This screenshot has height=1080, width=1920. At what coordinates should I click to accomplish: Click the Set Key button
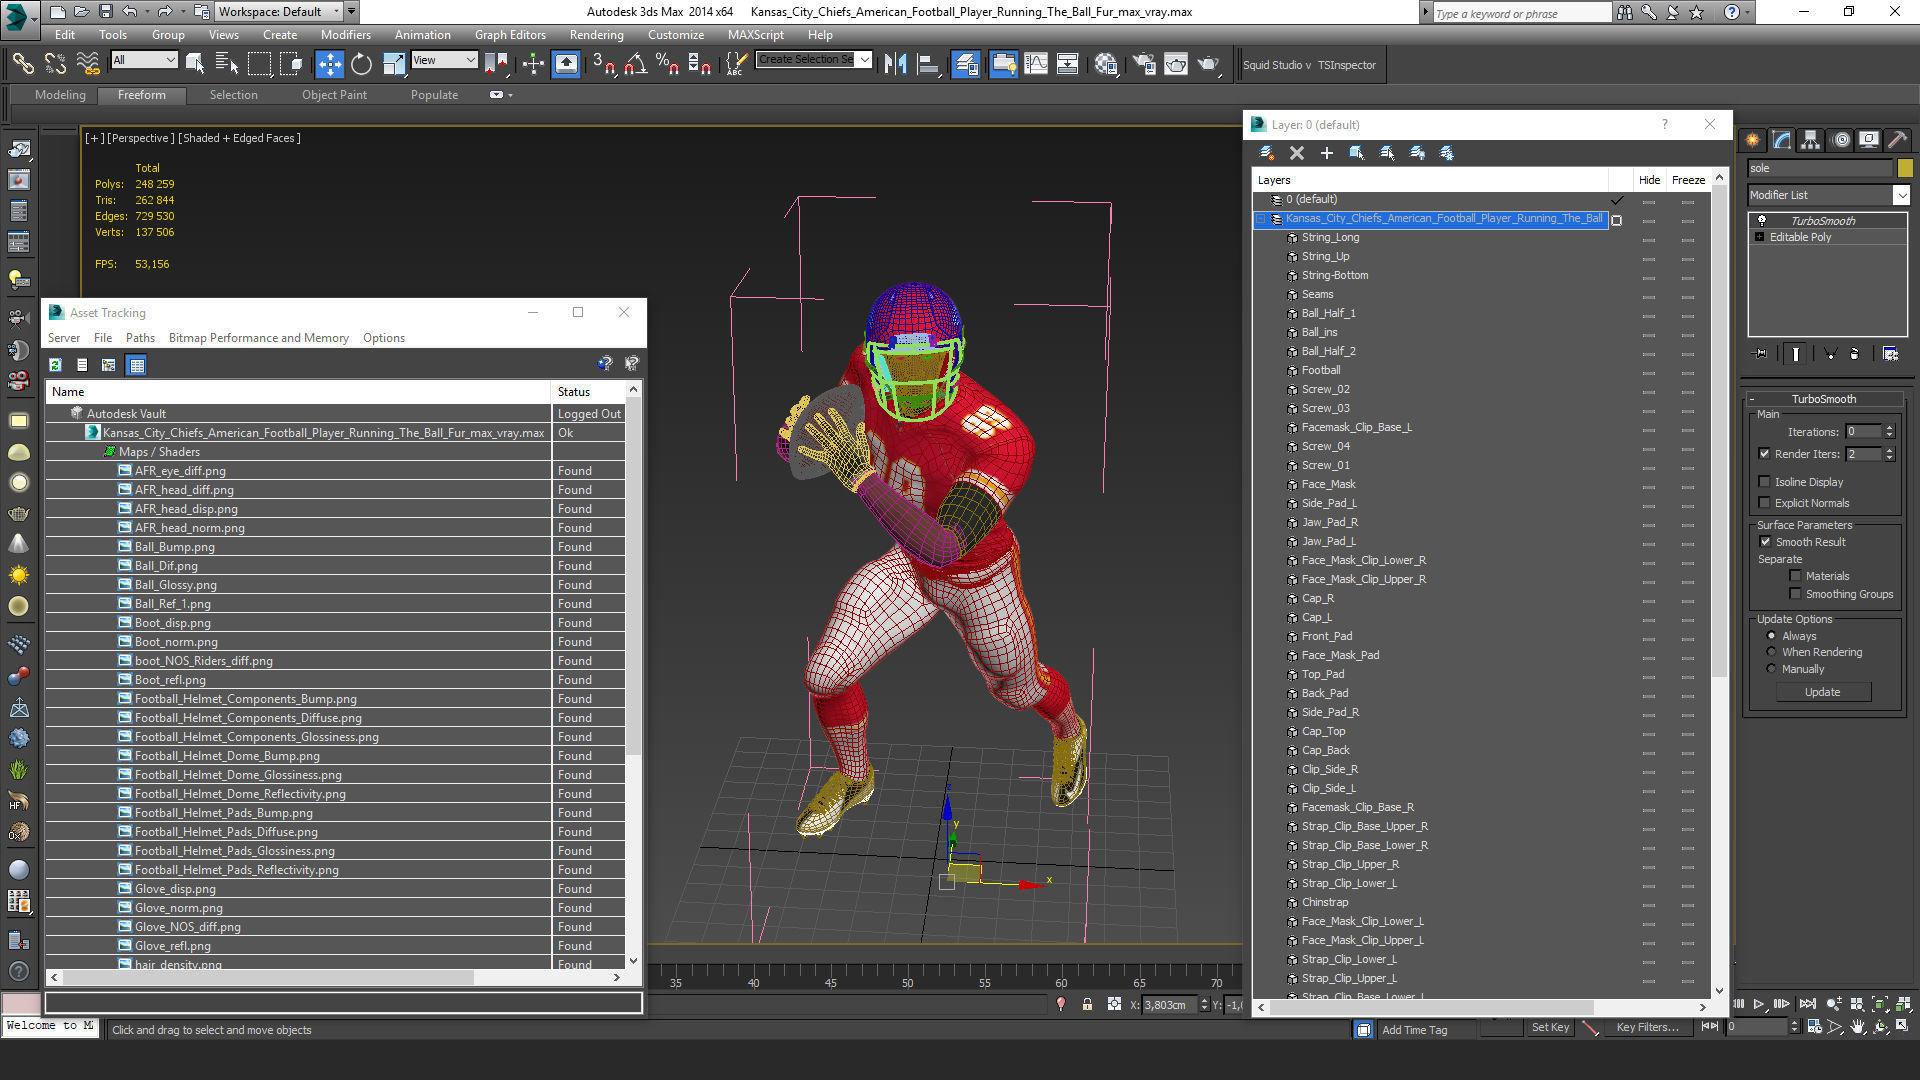point(1550,1027)
